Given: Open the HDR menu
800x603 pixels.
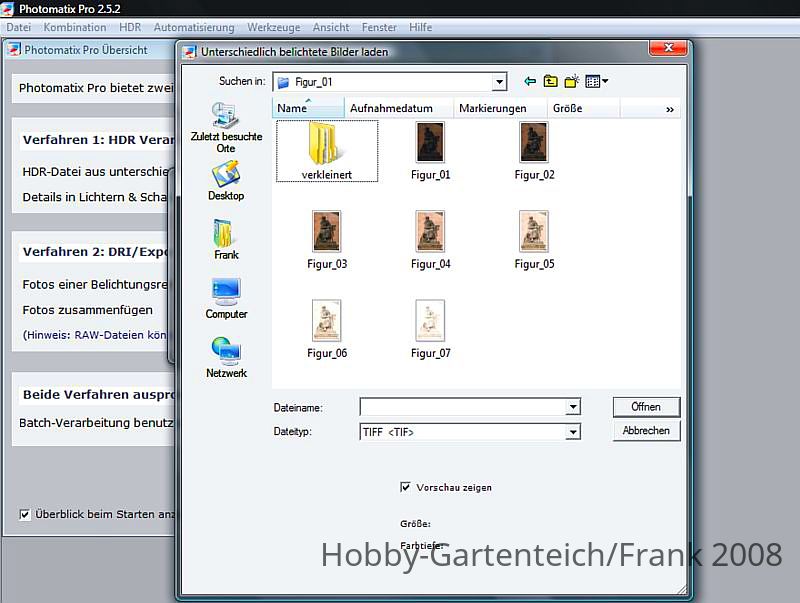Looking at the screenshot, I should [x=130, y=27].
